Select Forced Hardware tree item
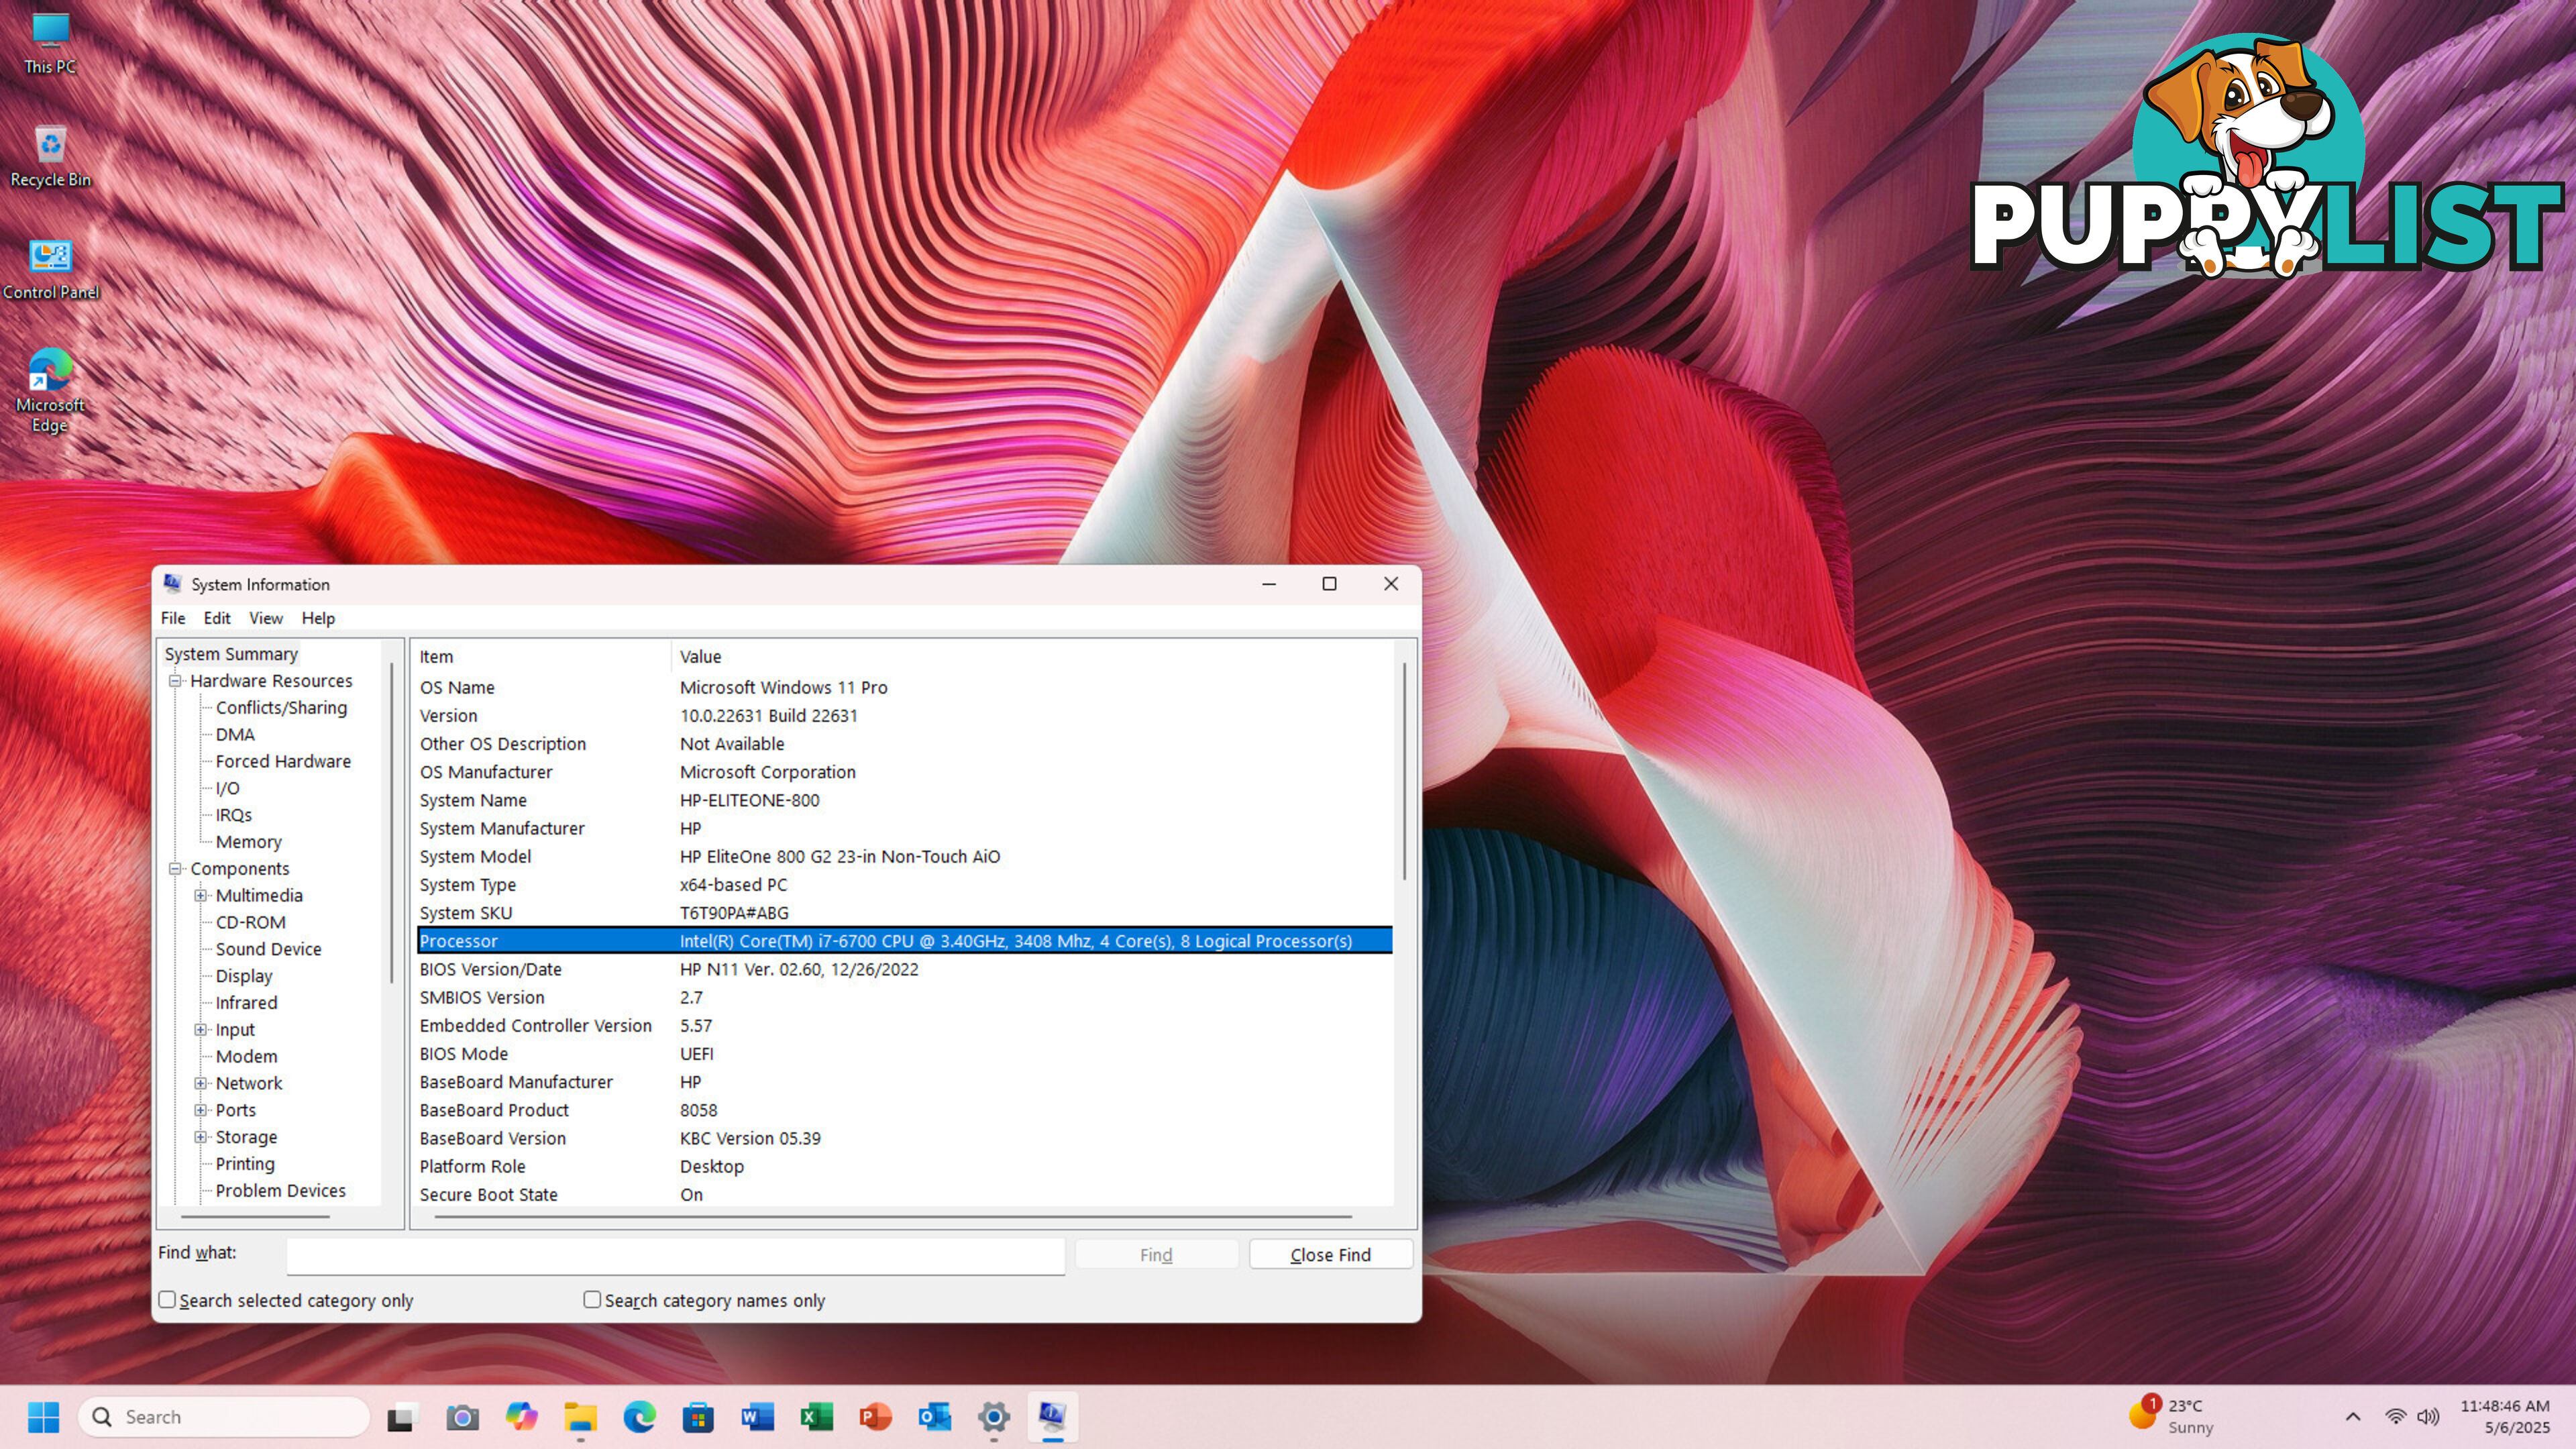Screen dimensions: 2576x1449 [x=283, y=762]
